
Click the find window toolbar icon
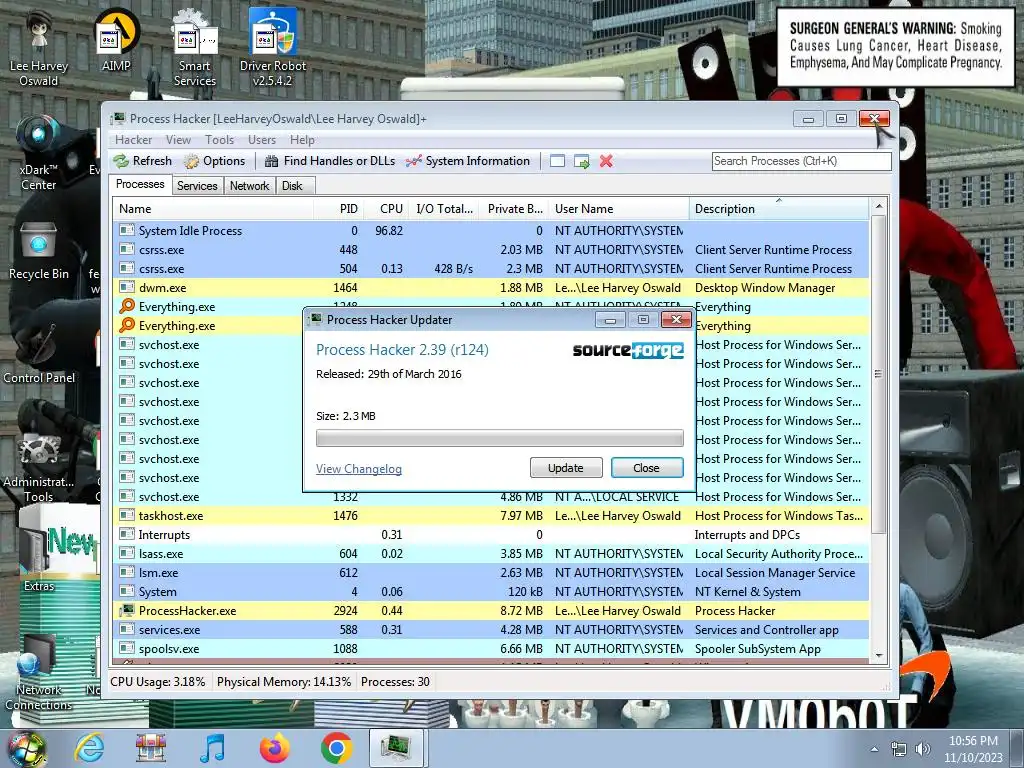coord(557,161)
